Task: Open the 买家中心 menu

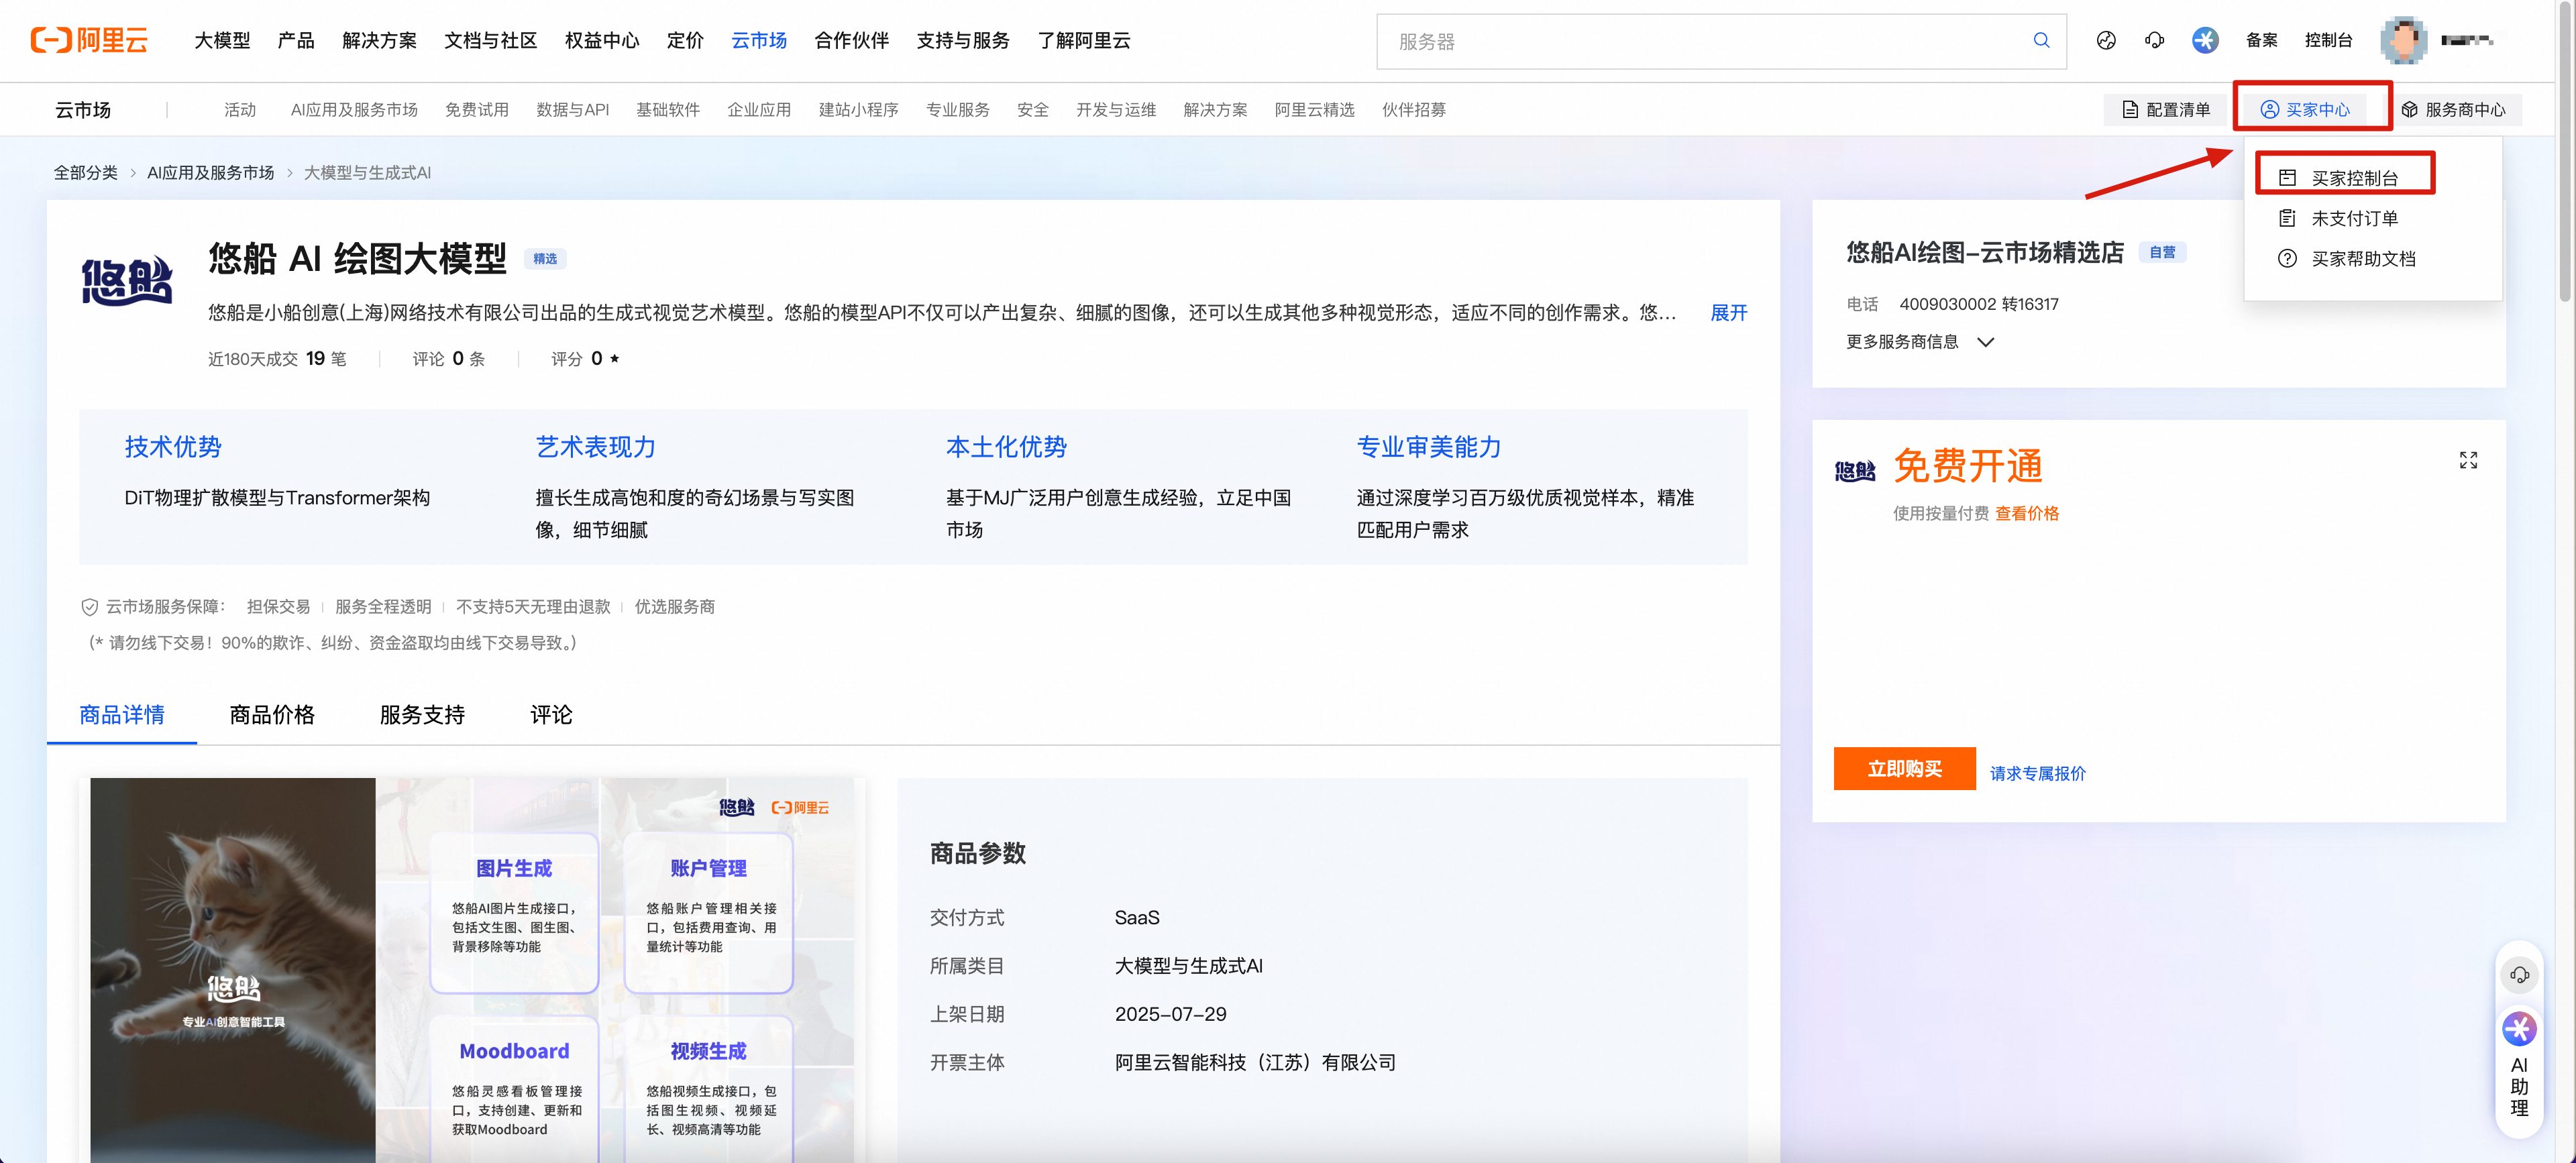Action: click(x=2305, y=110)
